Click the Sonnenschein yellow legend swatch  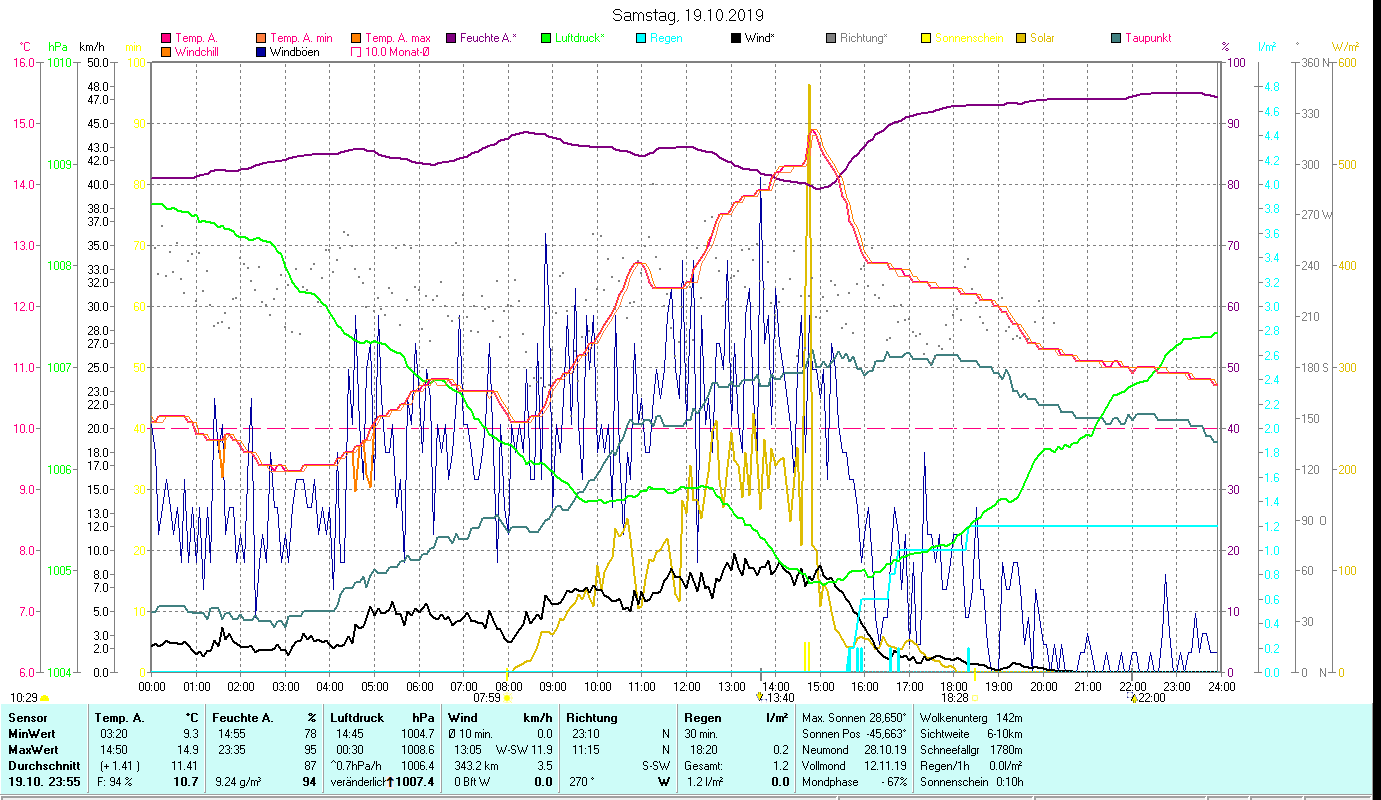click(x=926, y=39)
